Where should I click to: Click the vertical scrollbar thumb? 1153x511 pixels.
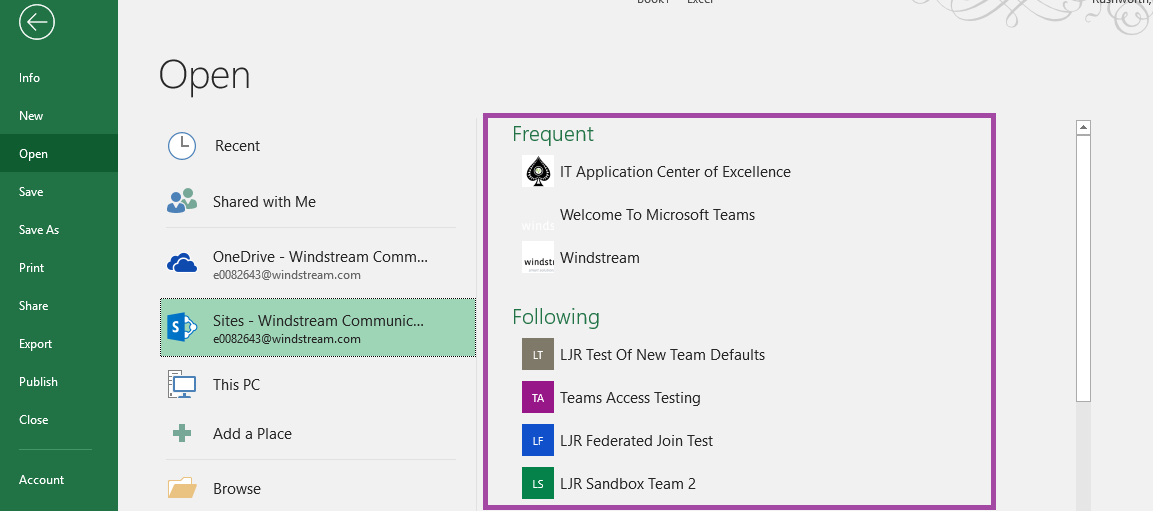click(1083, 268)
